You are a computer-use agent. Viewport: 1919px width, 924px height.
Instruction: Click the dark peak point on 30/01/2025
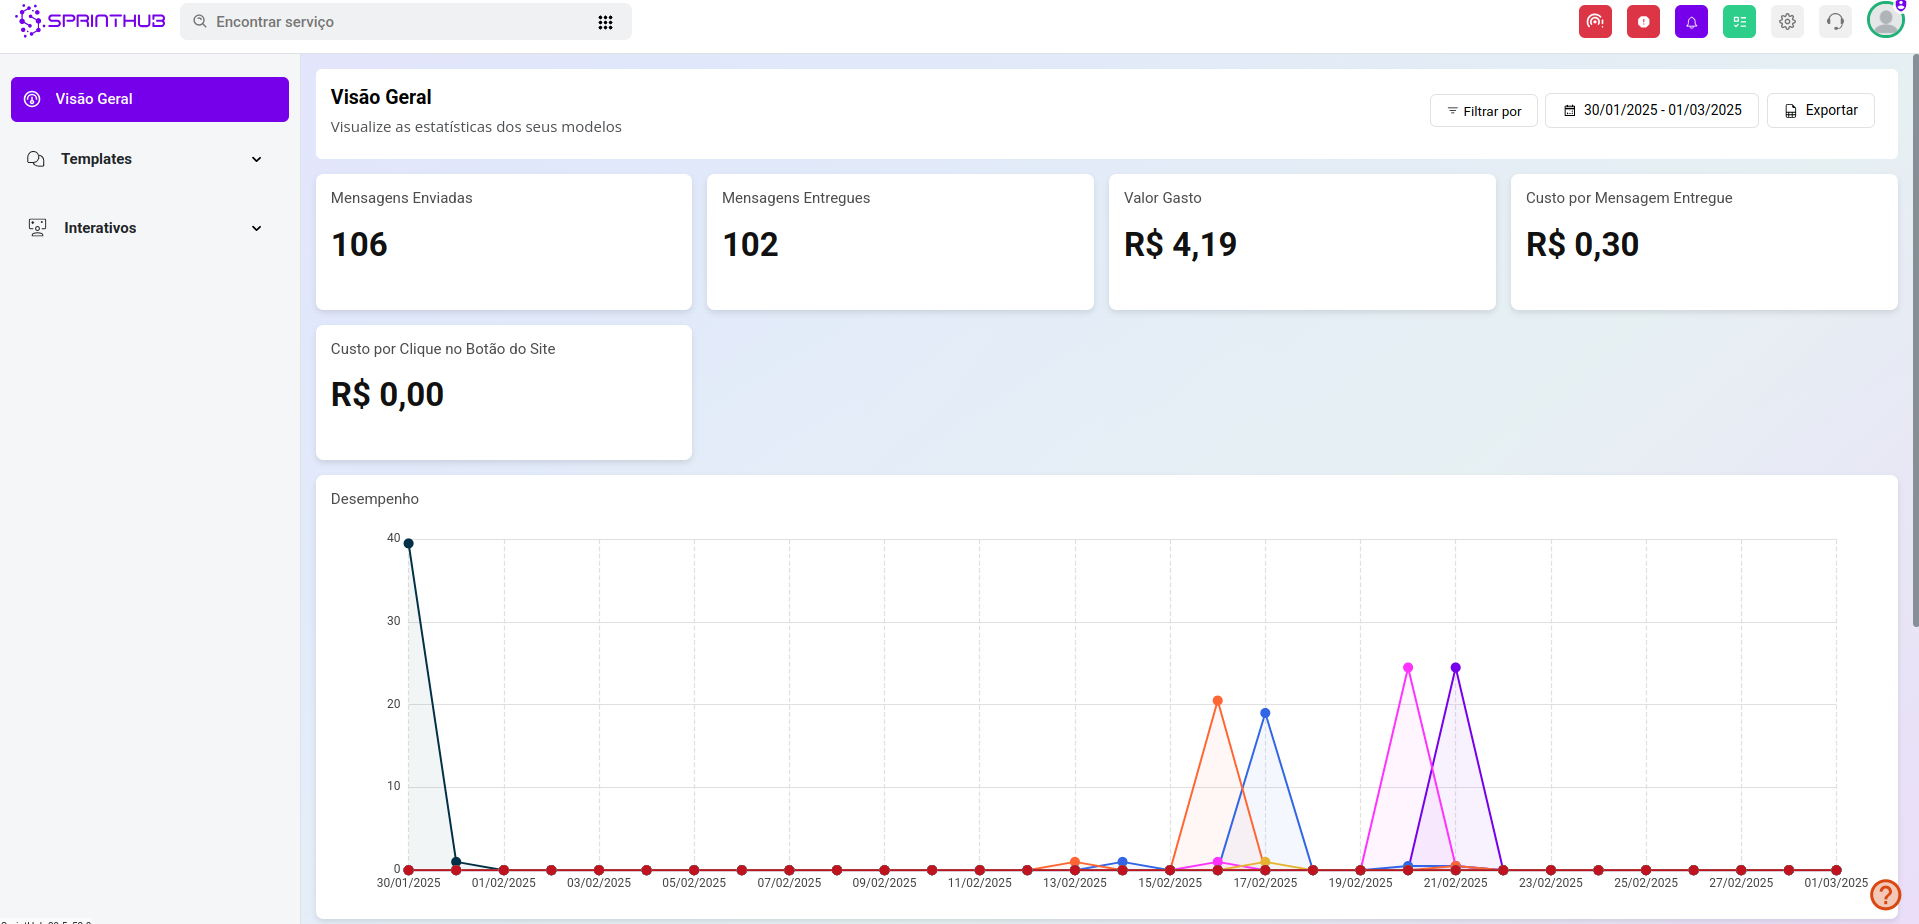coord(408,544)
